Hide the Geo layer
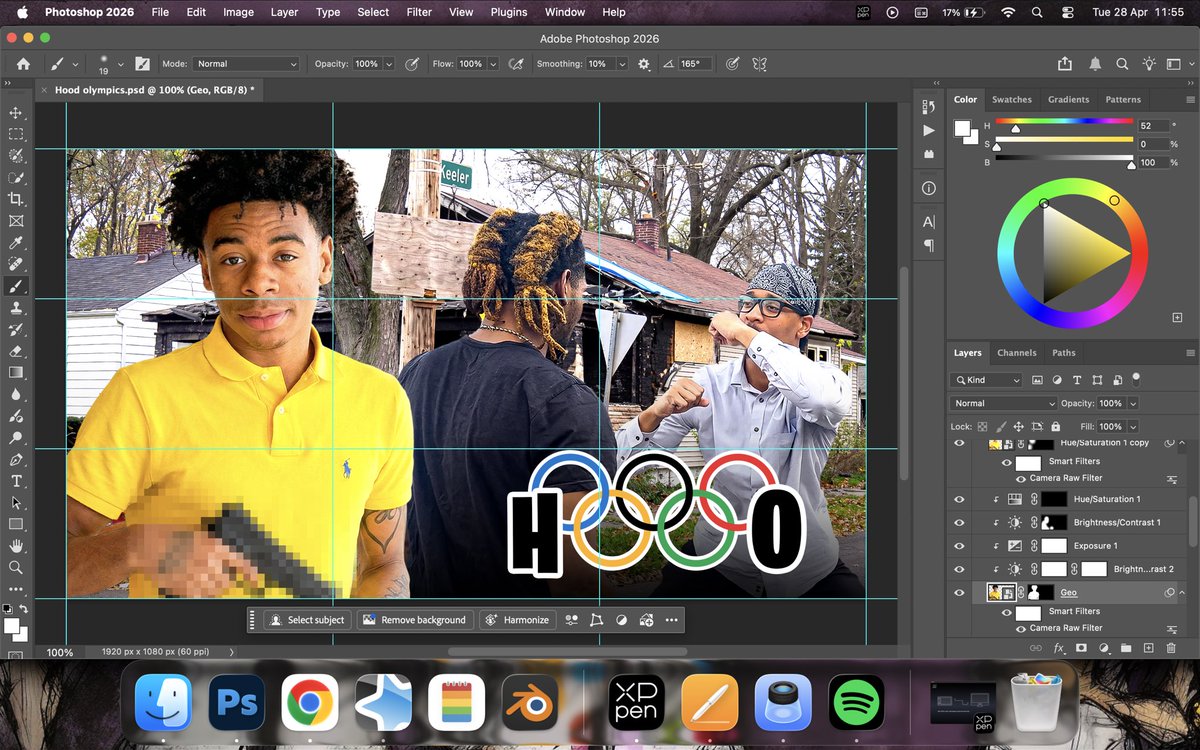 click(x=959, y=593)
